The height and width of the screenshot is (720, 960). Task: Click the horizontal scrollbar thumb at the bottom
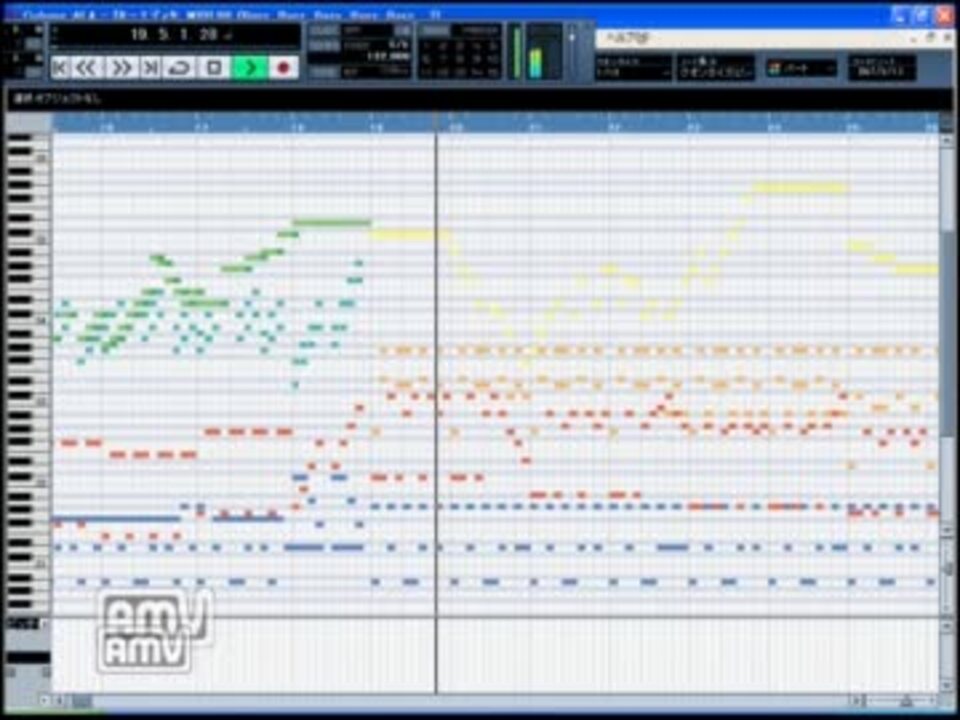pyautogui.click(x=81, y=700)
